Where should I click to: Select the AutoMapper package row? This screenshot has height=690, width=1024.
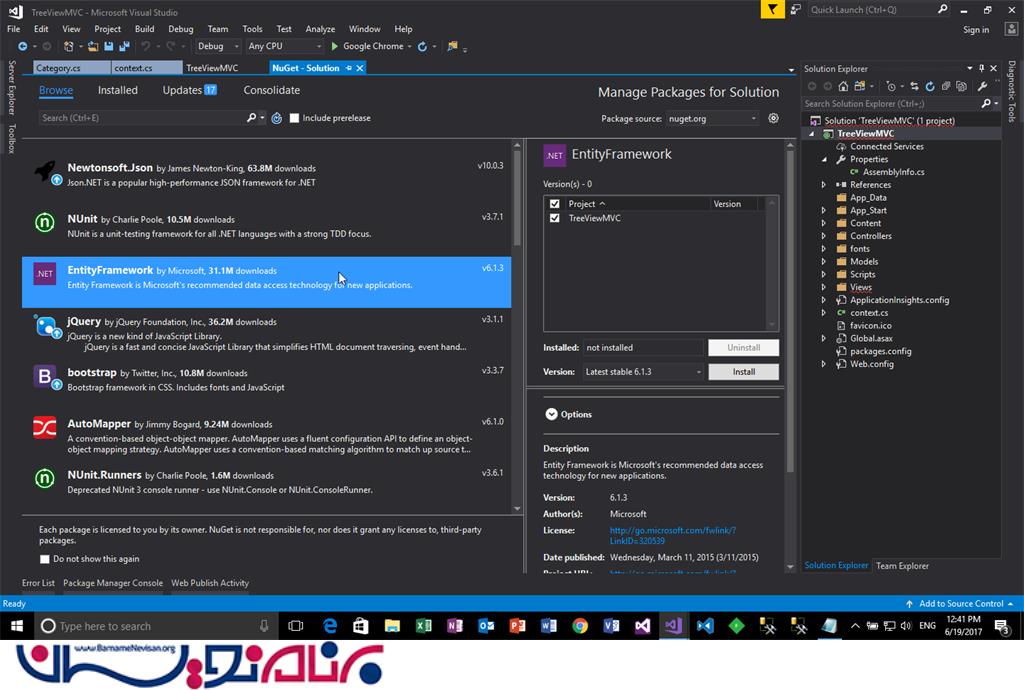(266, 435)
